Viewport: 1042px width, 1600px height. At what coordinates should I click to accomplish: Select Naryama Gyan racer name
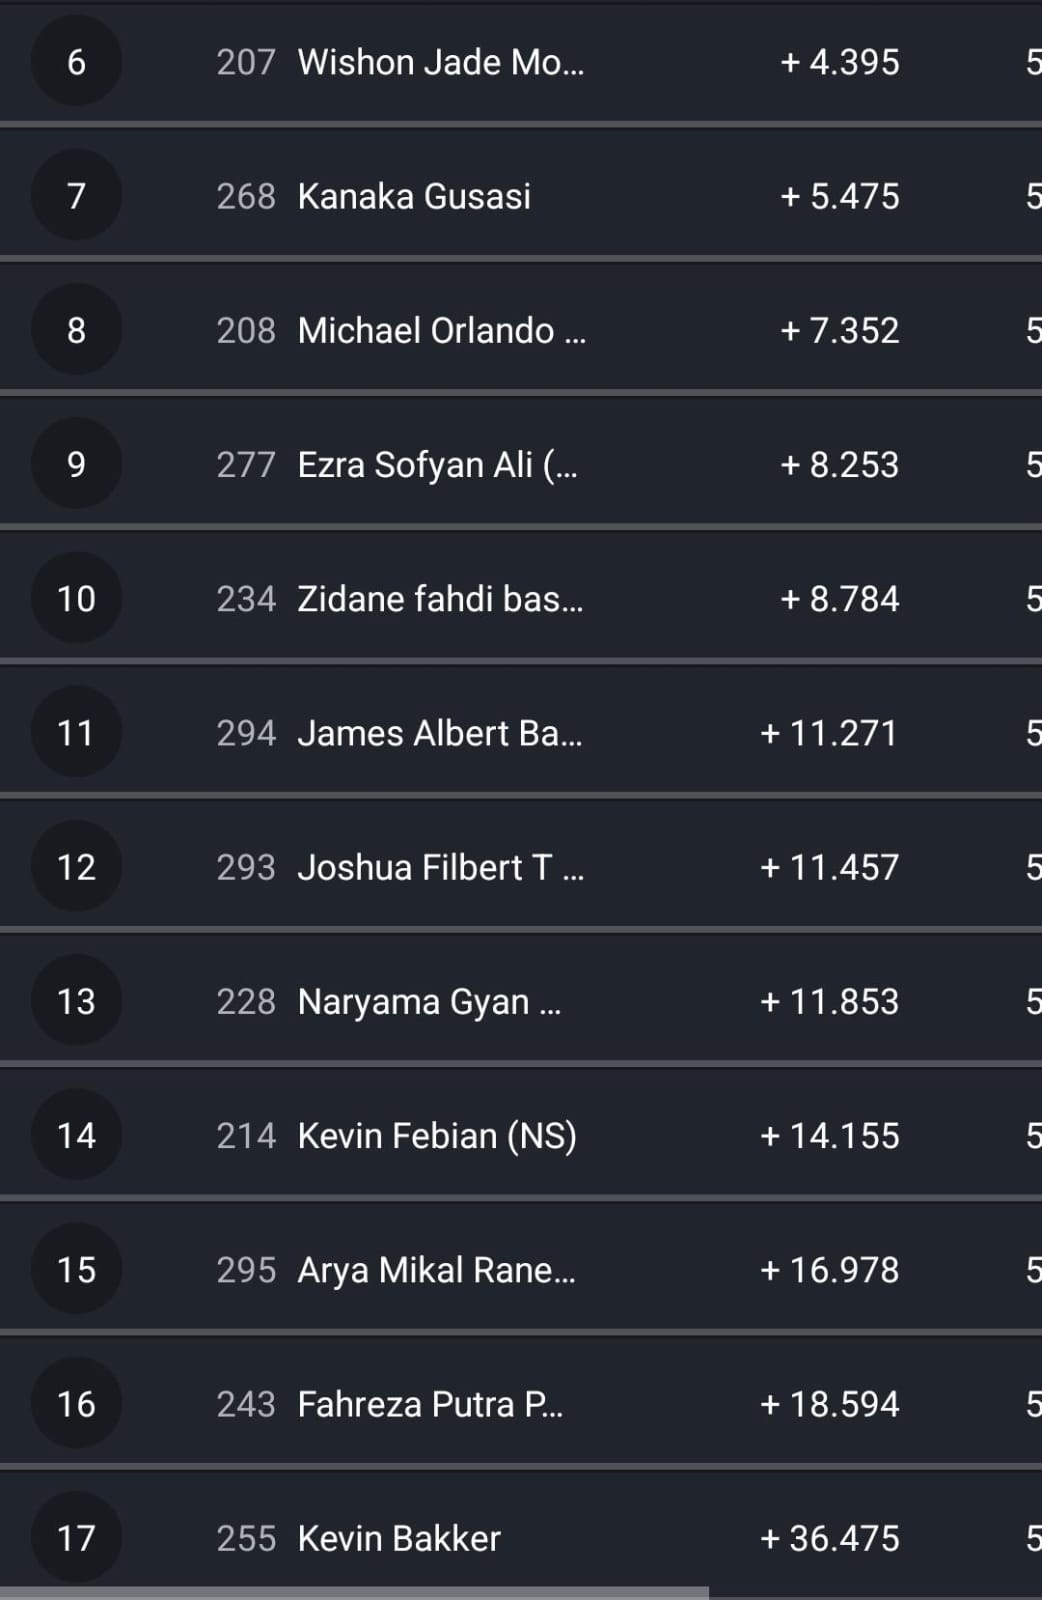click(428, 1001)
